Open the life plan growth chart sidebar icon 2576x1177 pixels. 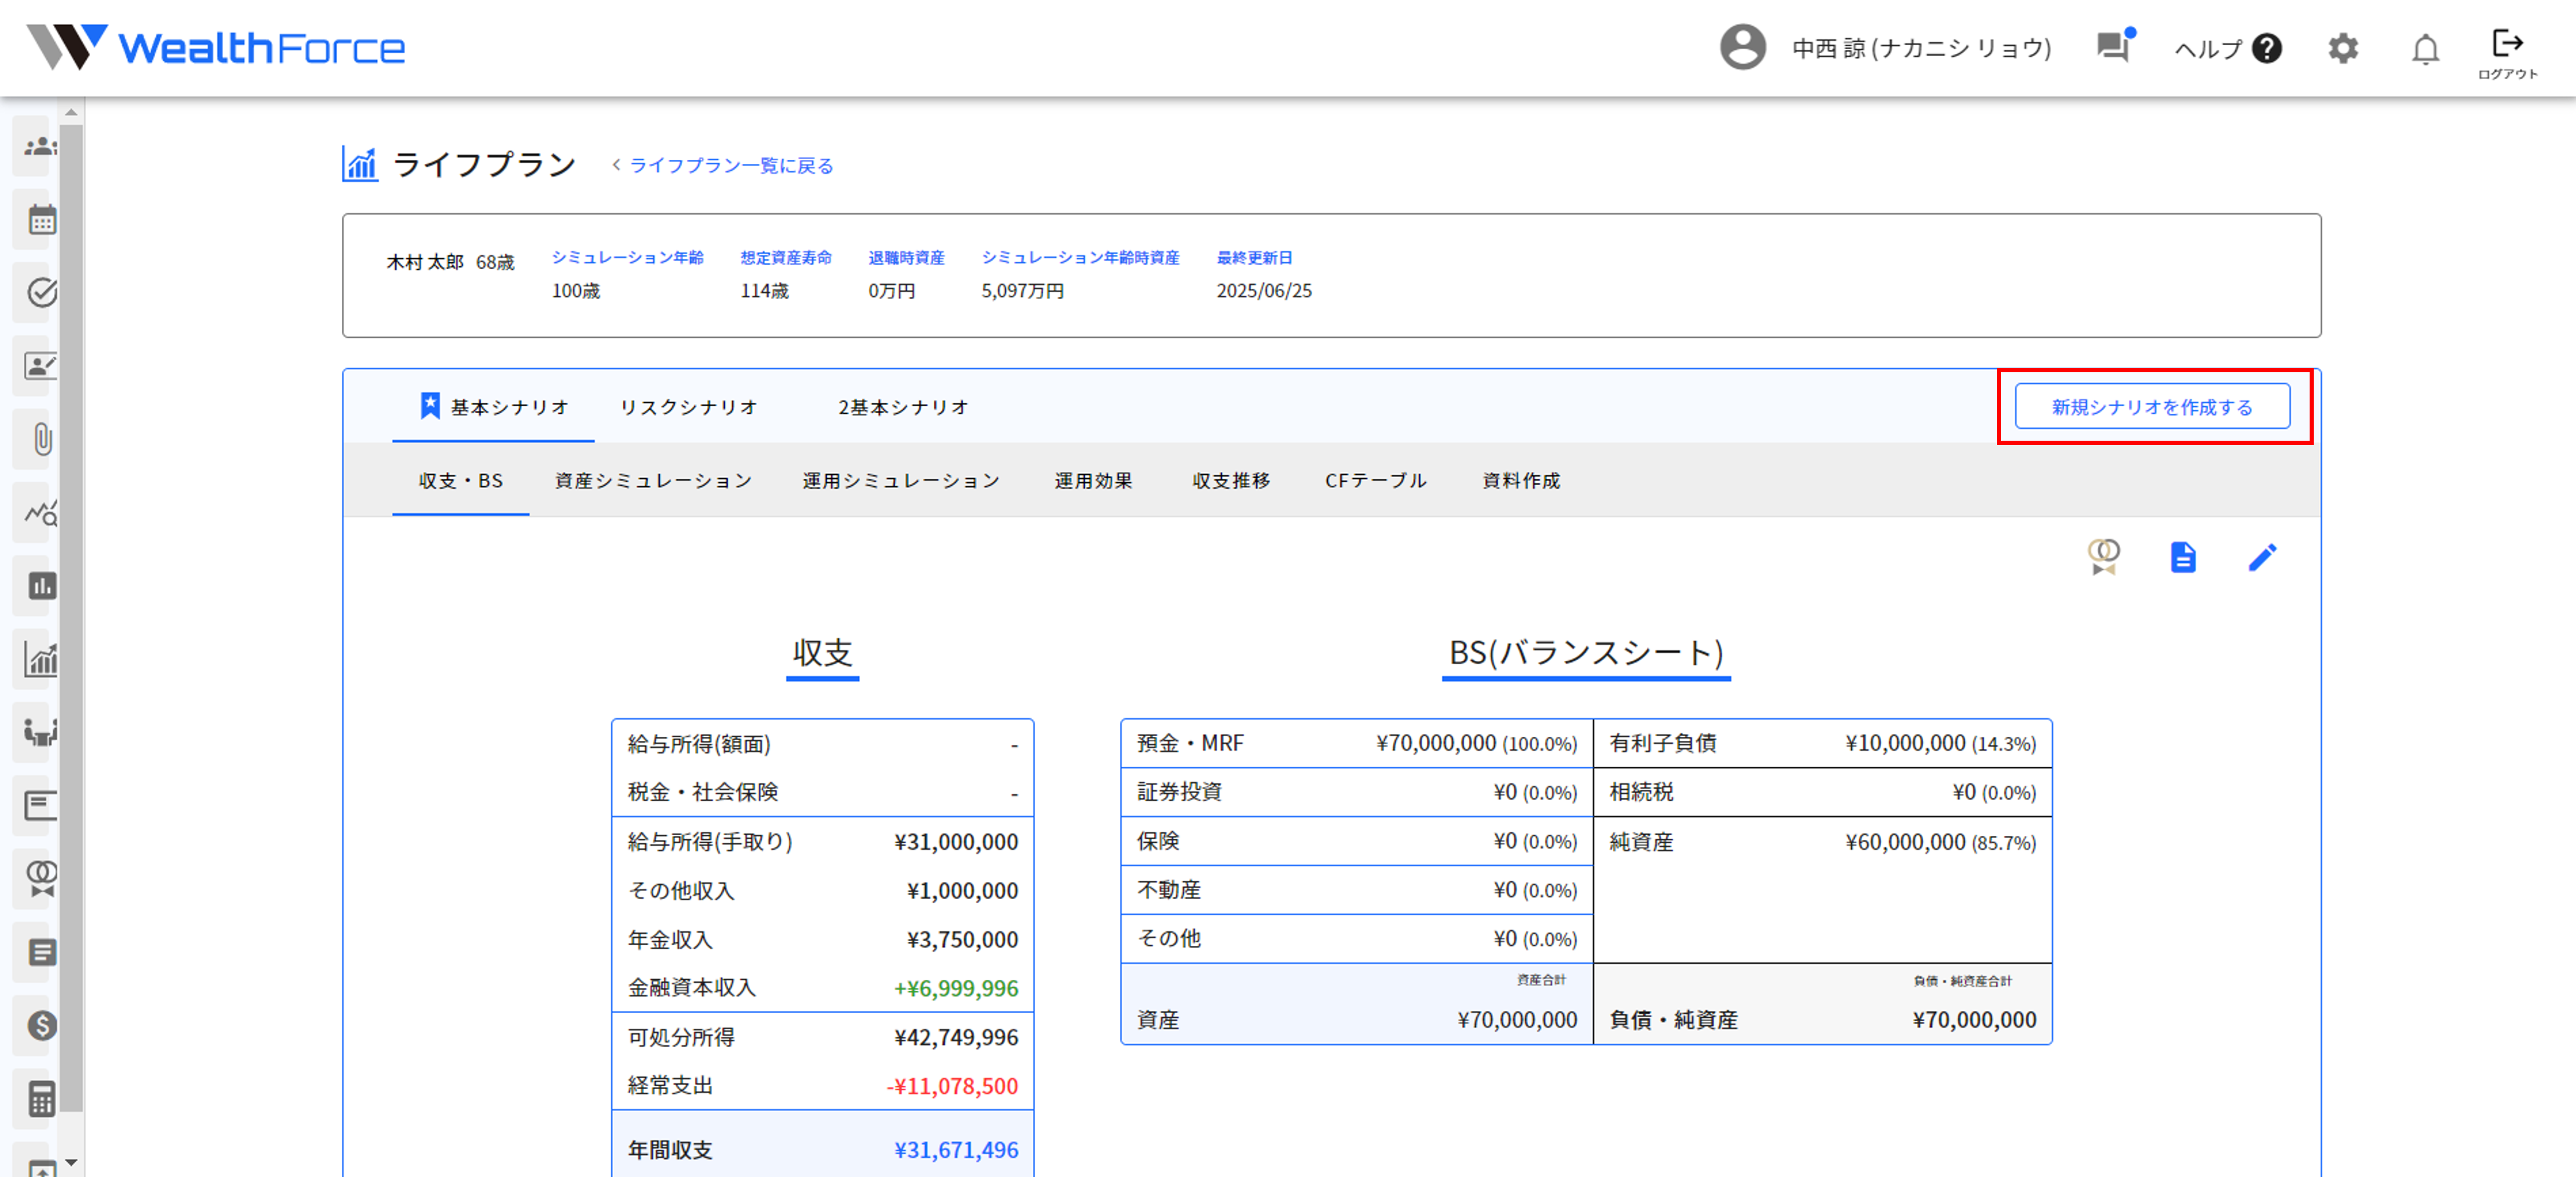[x=41, y=659]
